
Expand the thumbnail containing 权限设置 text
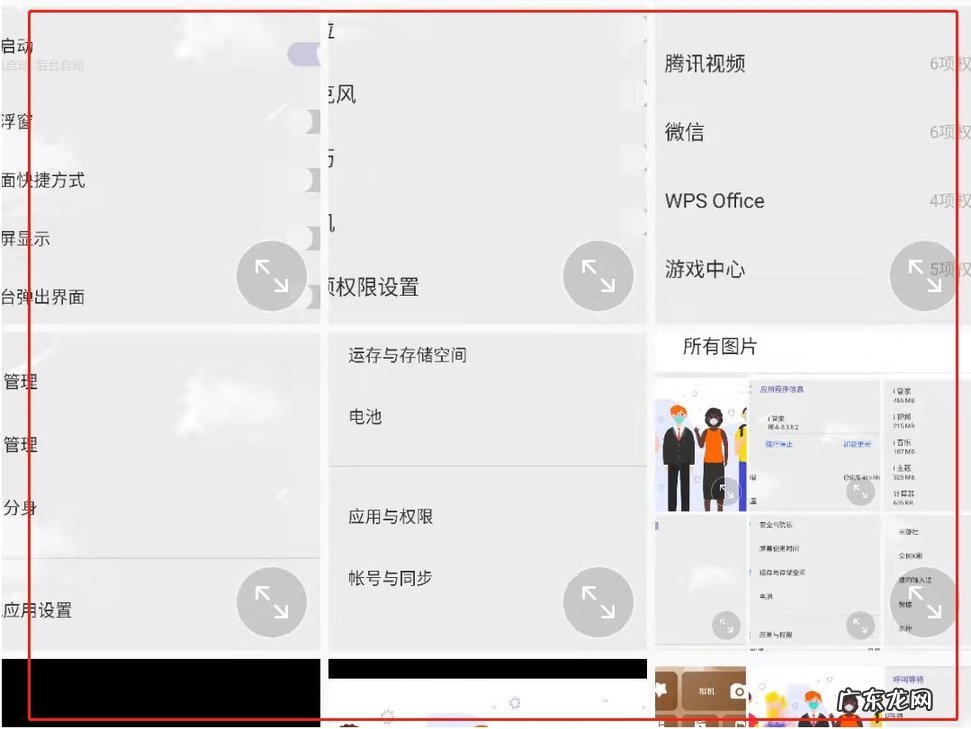598,275
